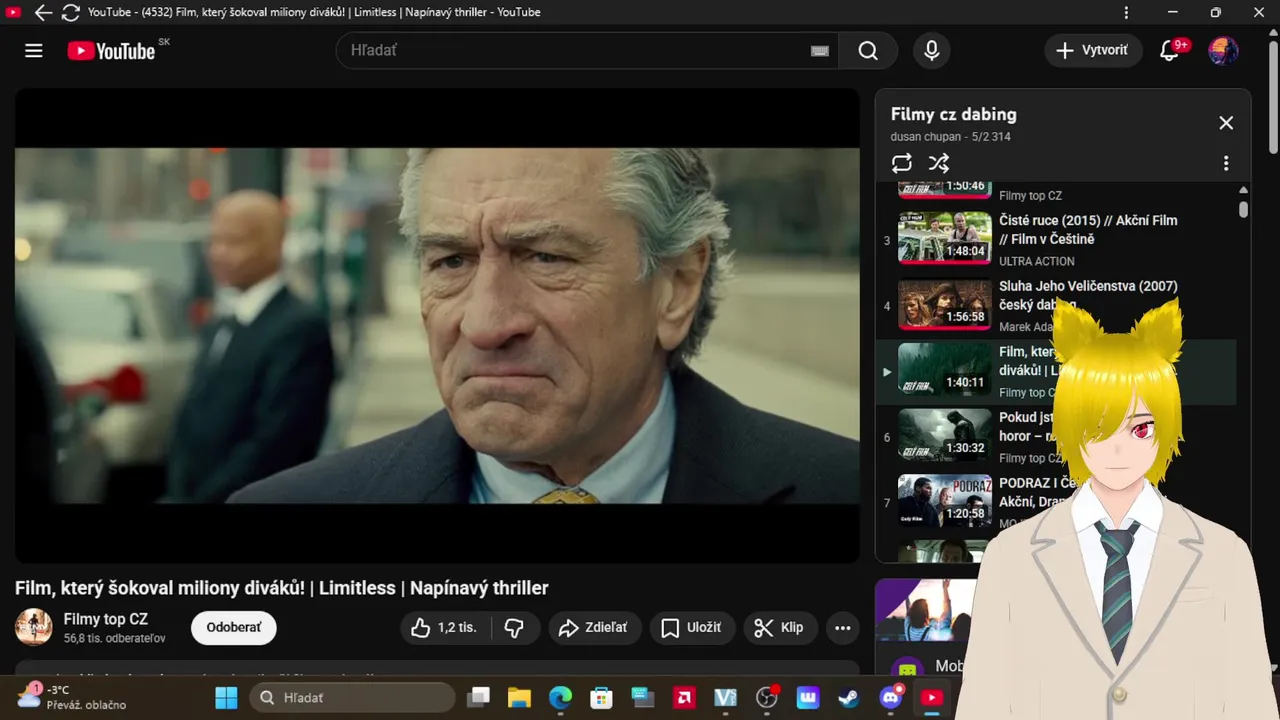The height and width of the screenshot is (720, 1280).
Task: Open PODRAZ thumbnail with 1:20:58 duration
Action: 944,501
